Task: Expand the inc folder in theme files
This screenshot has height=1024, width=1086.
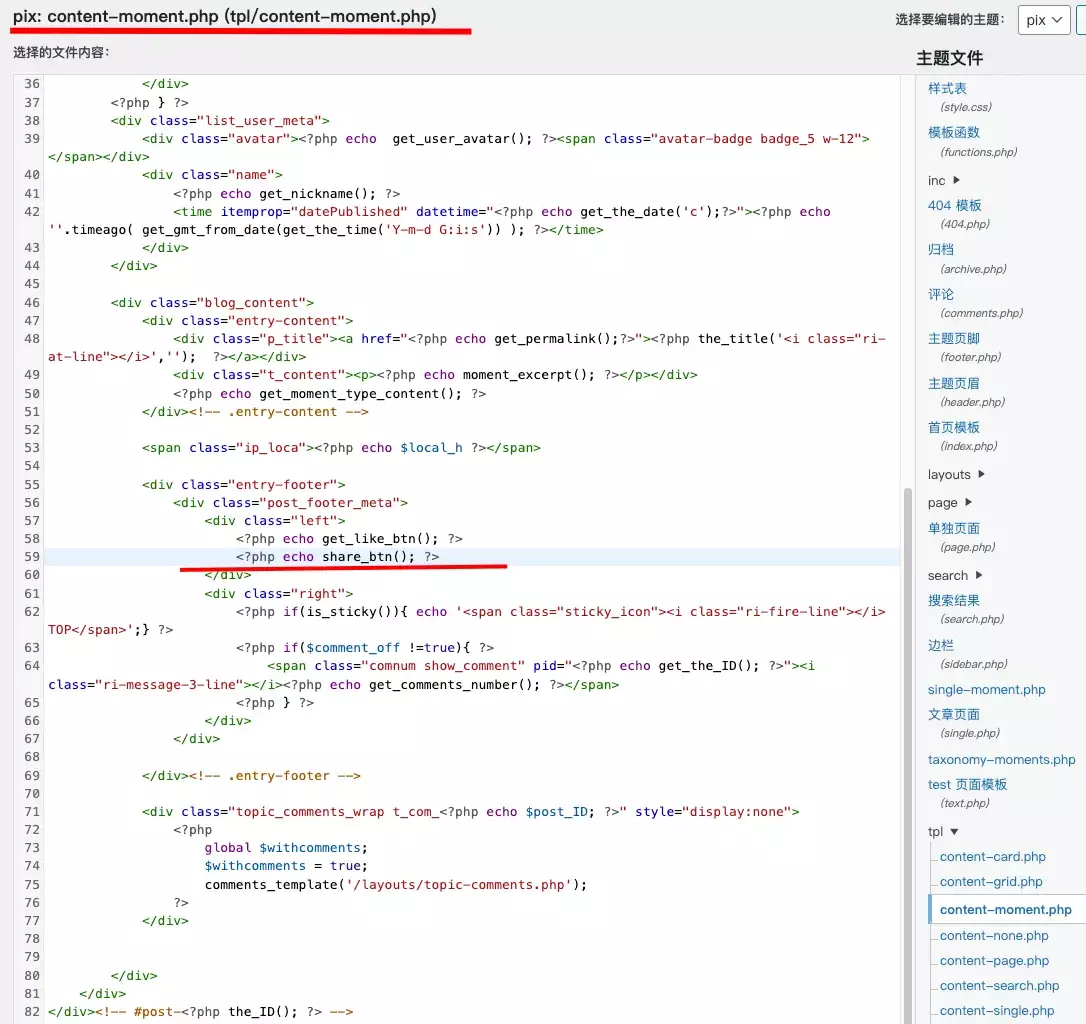Action: (943, 180)
